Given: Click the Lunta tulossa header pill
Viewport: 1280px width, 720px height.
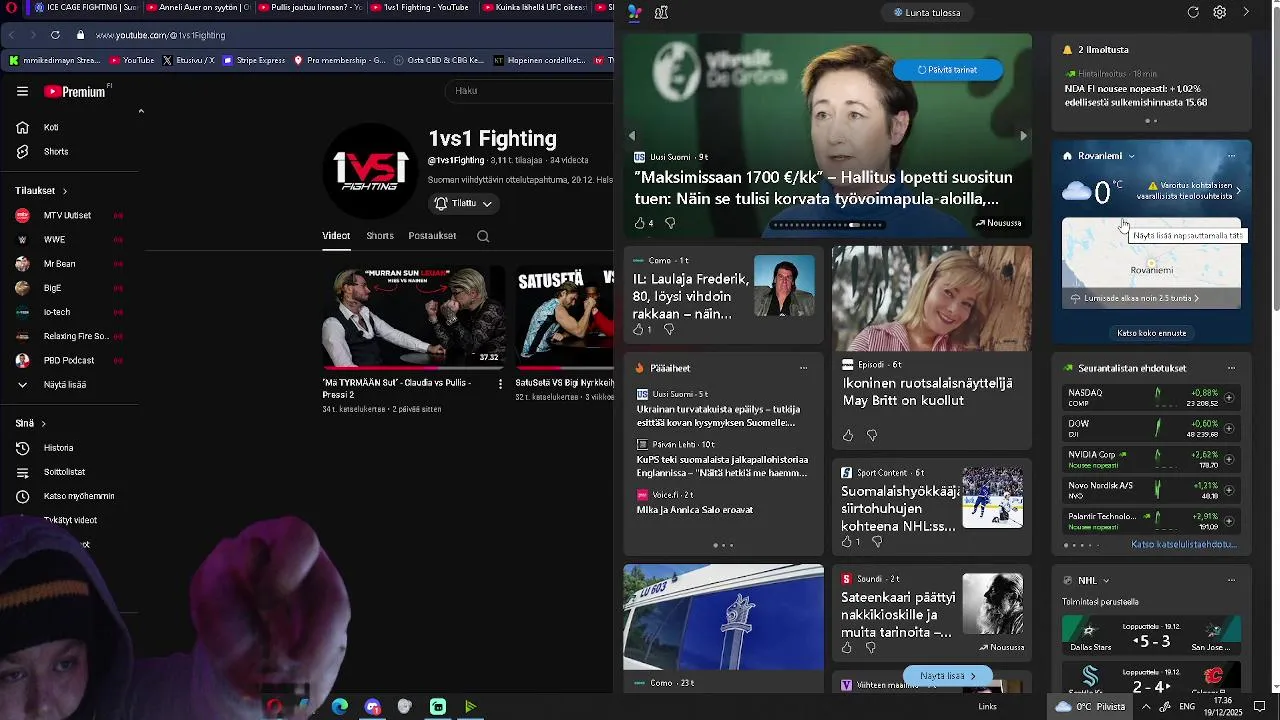Looking at the screenshot, I should (926, 13).
